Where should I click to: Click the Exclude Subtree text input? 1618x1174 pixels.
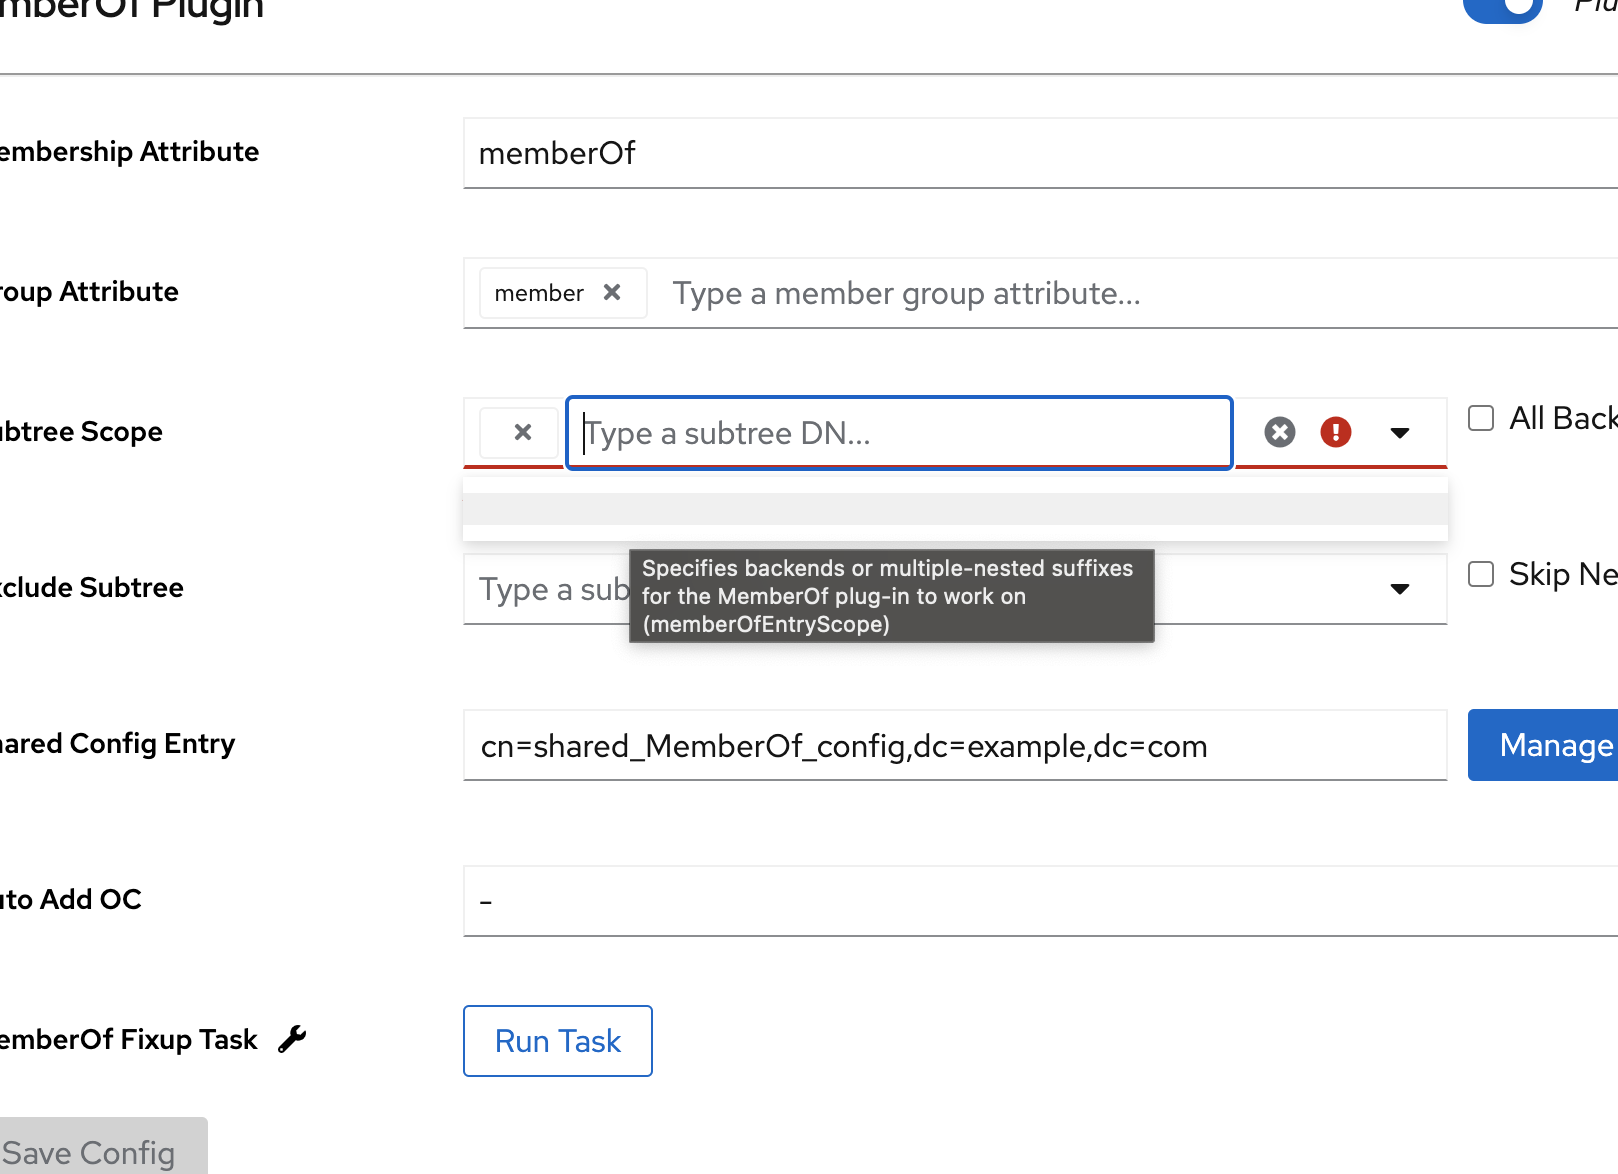click(545, 590)
